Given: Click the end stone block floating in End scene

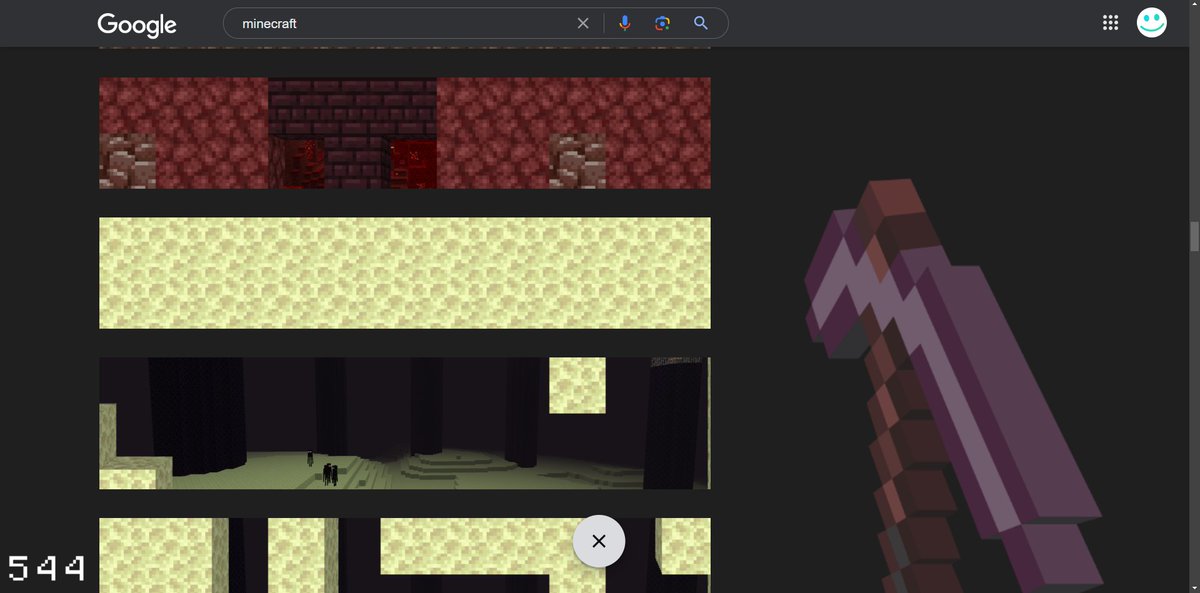Looking at the screenshot, I should 577,385.
